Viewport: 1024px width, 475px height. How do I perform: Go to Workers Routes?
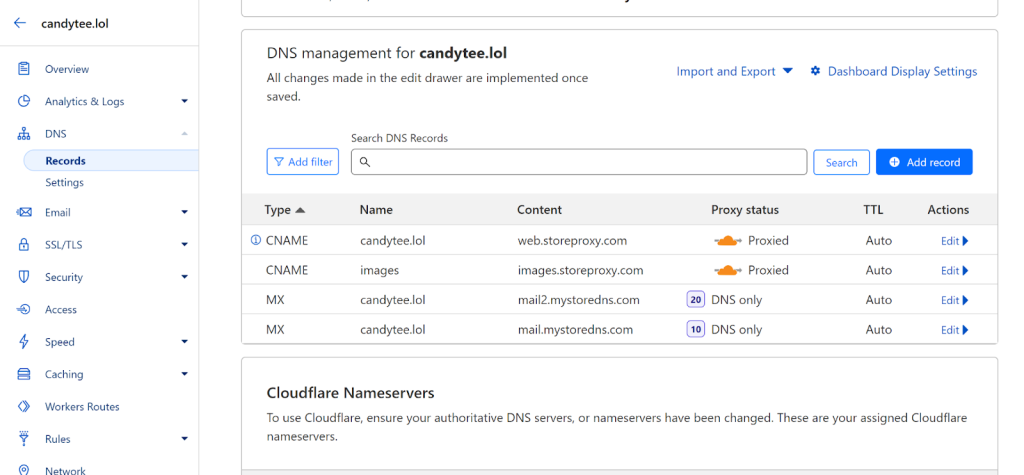82,406
